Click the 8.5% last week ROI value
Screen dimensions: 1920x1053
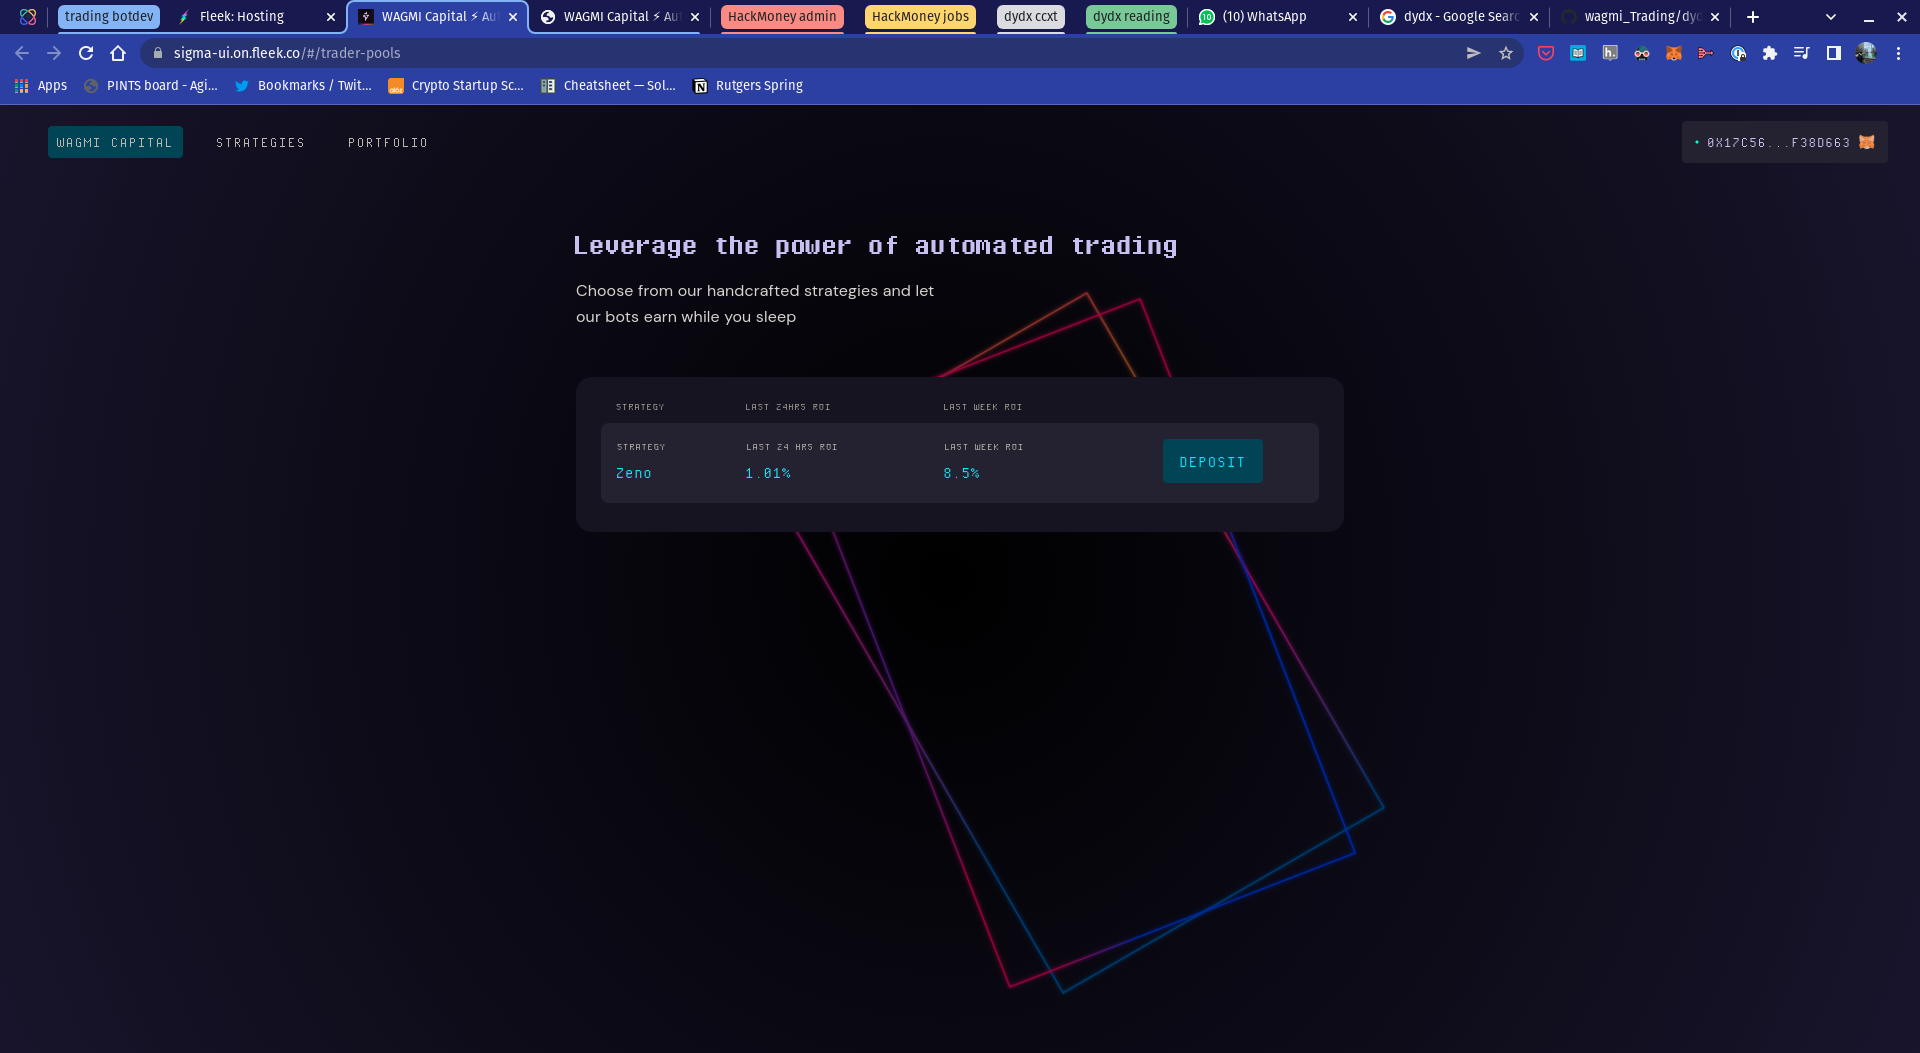coord(961,473)
